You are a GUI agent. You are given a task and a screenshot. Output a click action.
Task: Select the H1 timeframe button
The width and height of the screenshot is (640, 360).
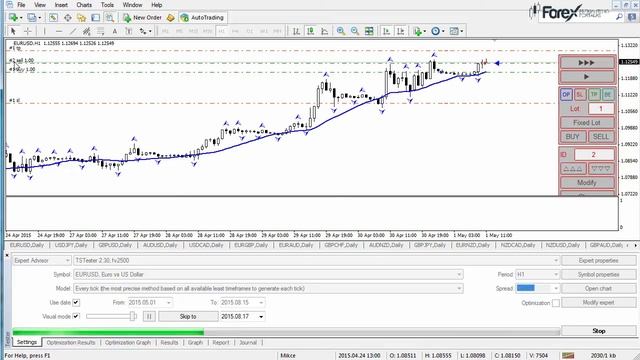point(221,31)
